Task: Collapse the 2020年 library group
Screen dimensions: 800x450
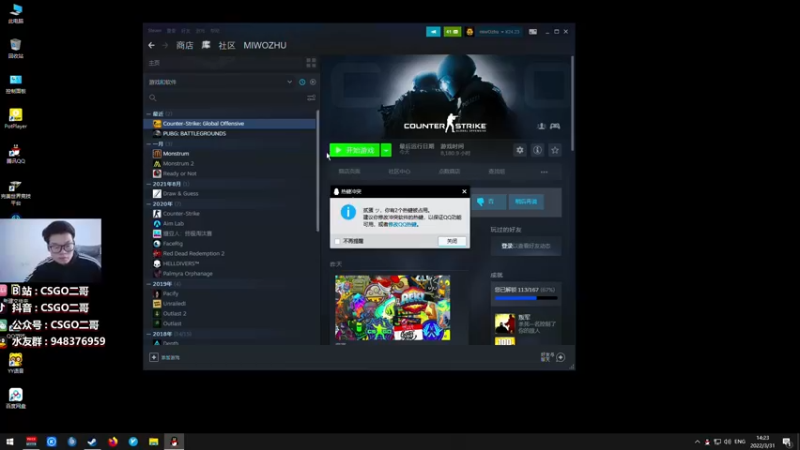Action: (149, 204)
